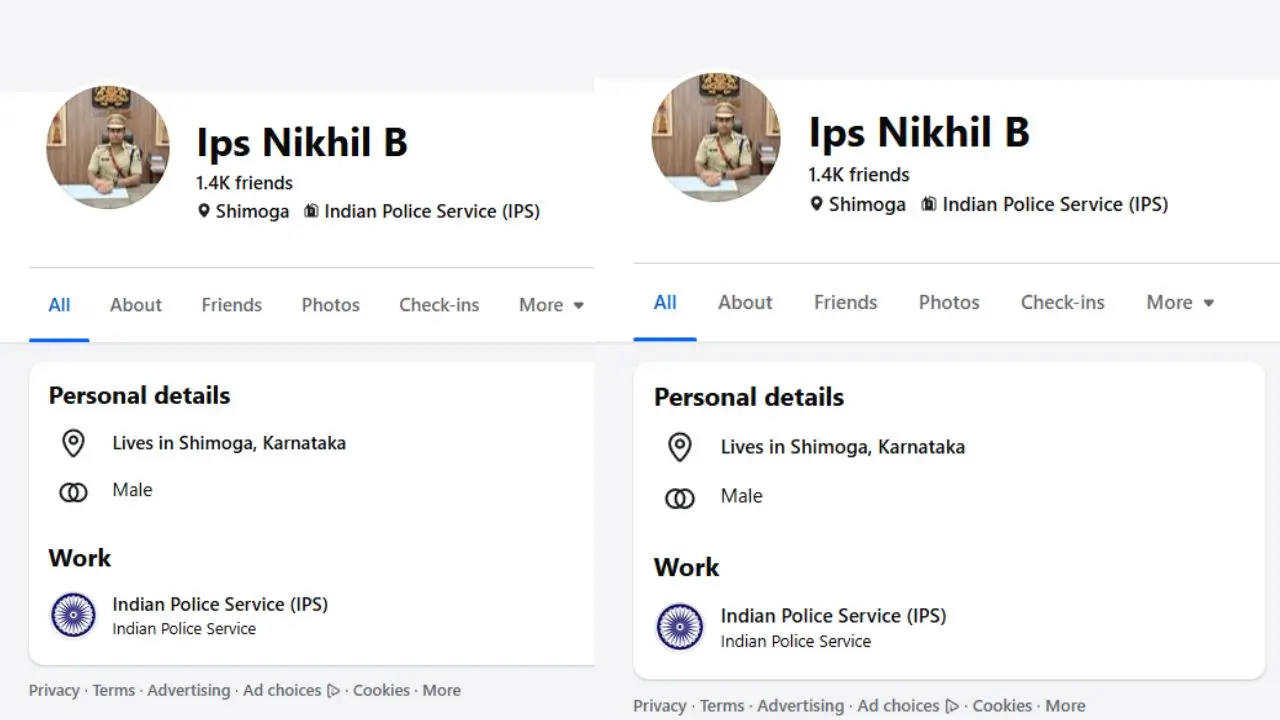The height and width of the screenshot is (720, 1280).
Task: Click '1.4K friends' under the right profile name
Action: click(x=859, y=174)
